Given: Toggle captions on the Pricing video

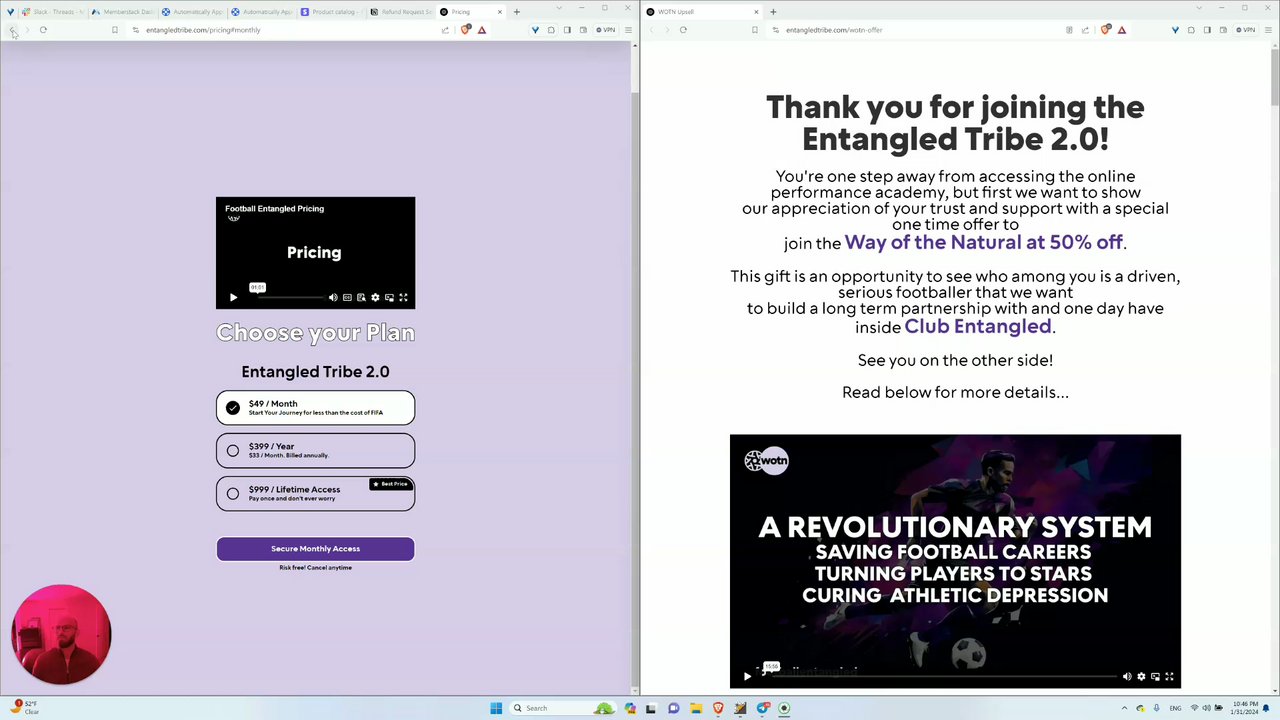Looking at the screenshot, I should point(347,297).
